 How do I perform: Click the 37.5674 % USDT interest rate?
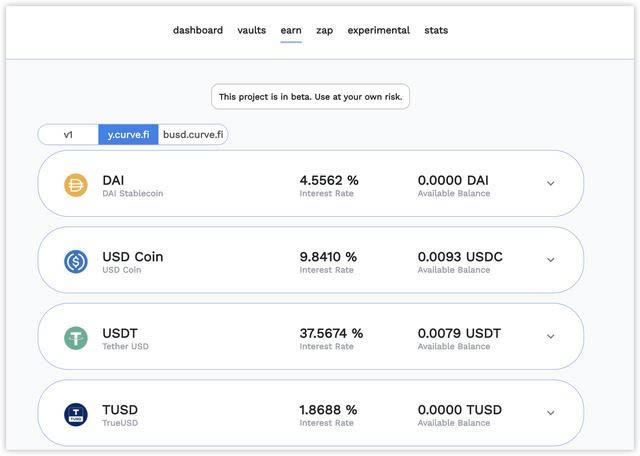coord(331,334)
